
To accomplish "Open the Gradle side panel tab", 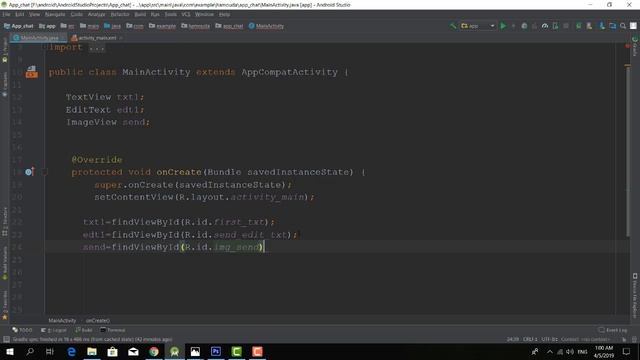I will pyautogui.click(x=635, y=47).
